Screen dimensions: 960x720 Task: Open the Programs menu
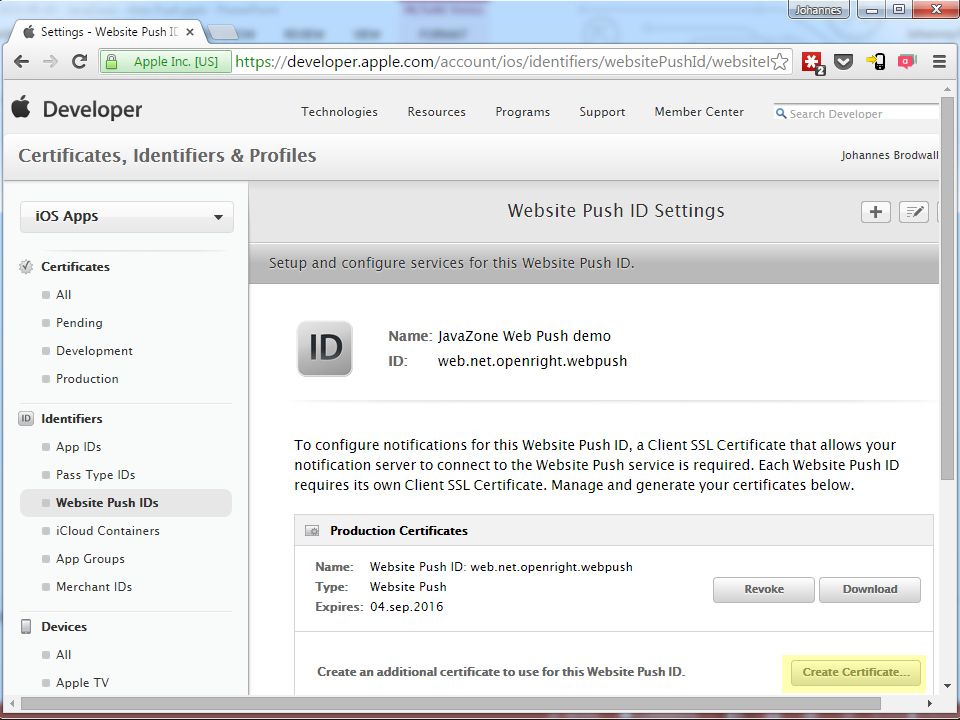(522, 112)
